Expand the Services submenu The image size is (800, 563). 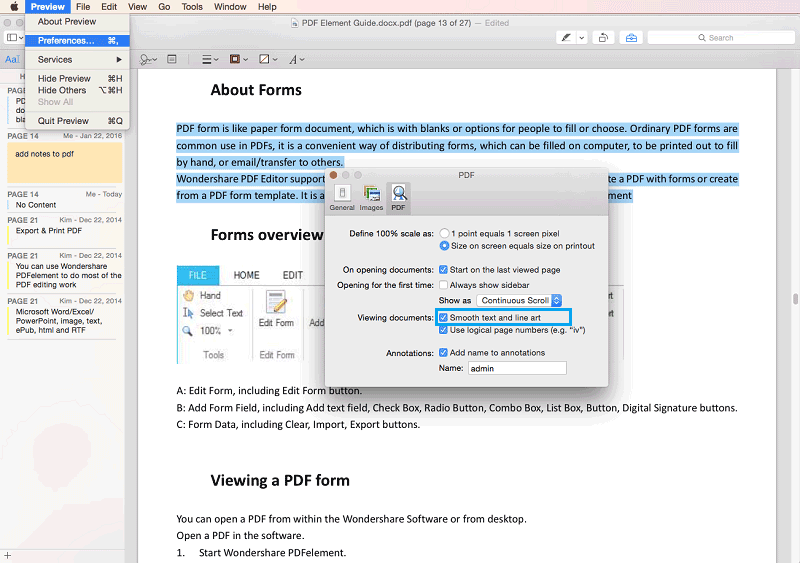coord(77,60)
